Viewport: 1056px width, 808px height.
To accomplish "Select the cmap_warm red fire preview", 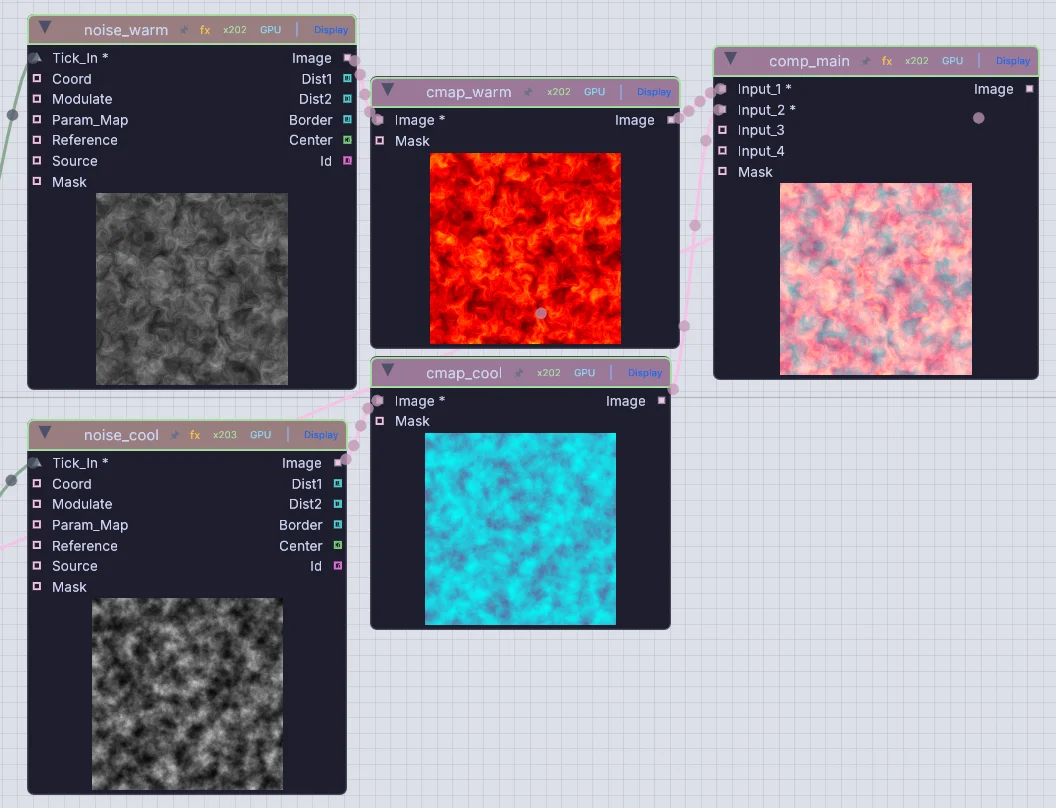I will point(525,248).
